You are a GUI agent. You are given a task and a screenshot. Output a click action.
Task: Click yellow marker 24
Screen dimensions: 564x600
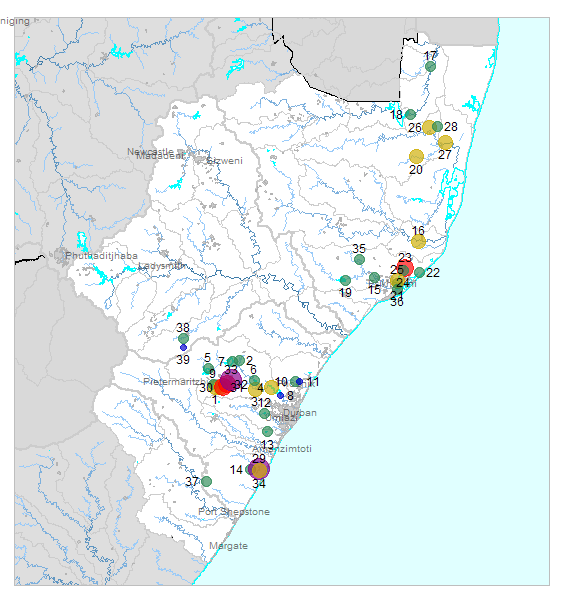(398, 281)
